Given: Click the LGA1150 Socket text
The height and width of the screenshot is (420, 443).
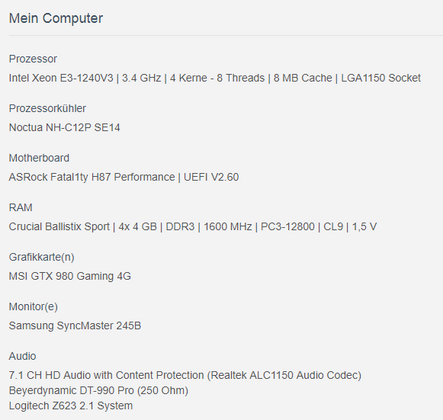Looking at the screenshot, I should [x=381, y=78].
